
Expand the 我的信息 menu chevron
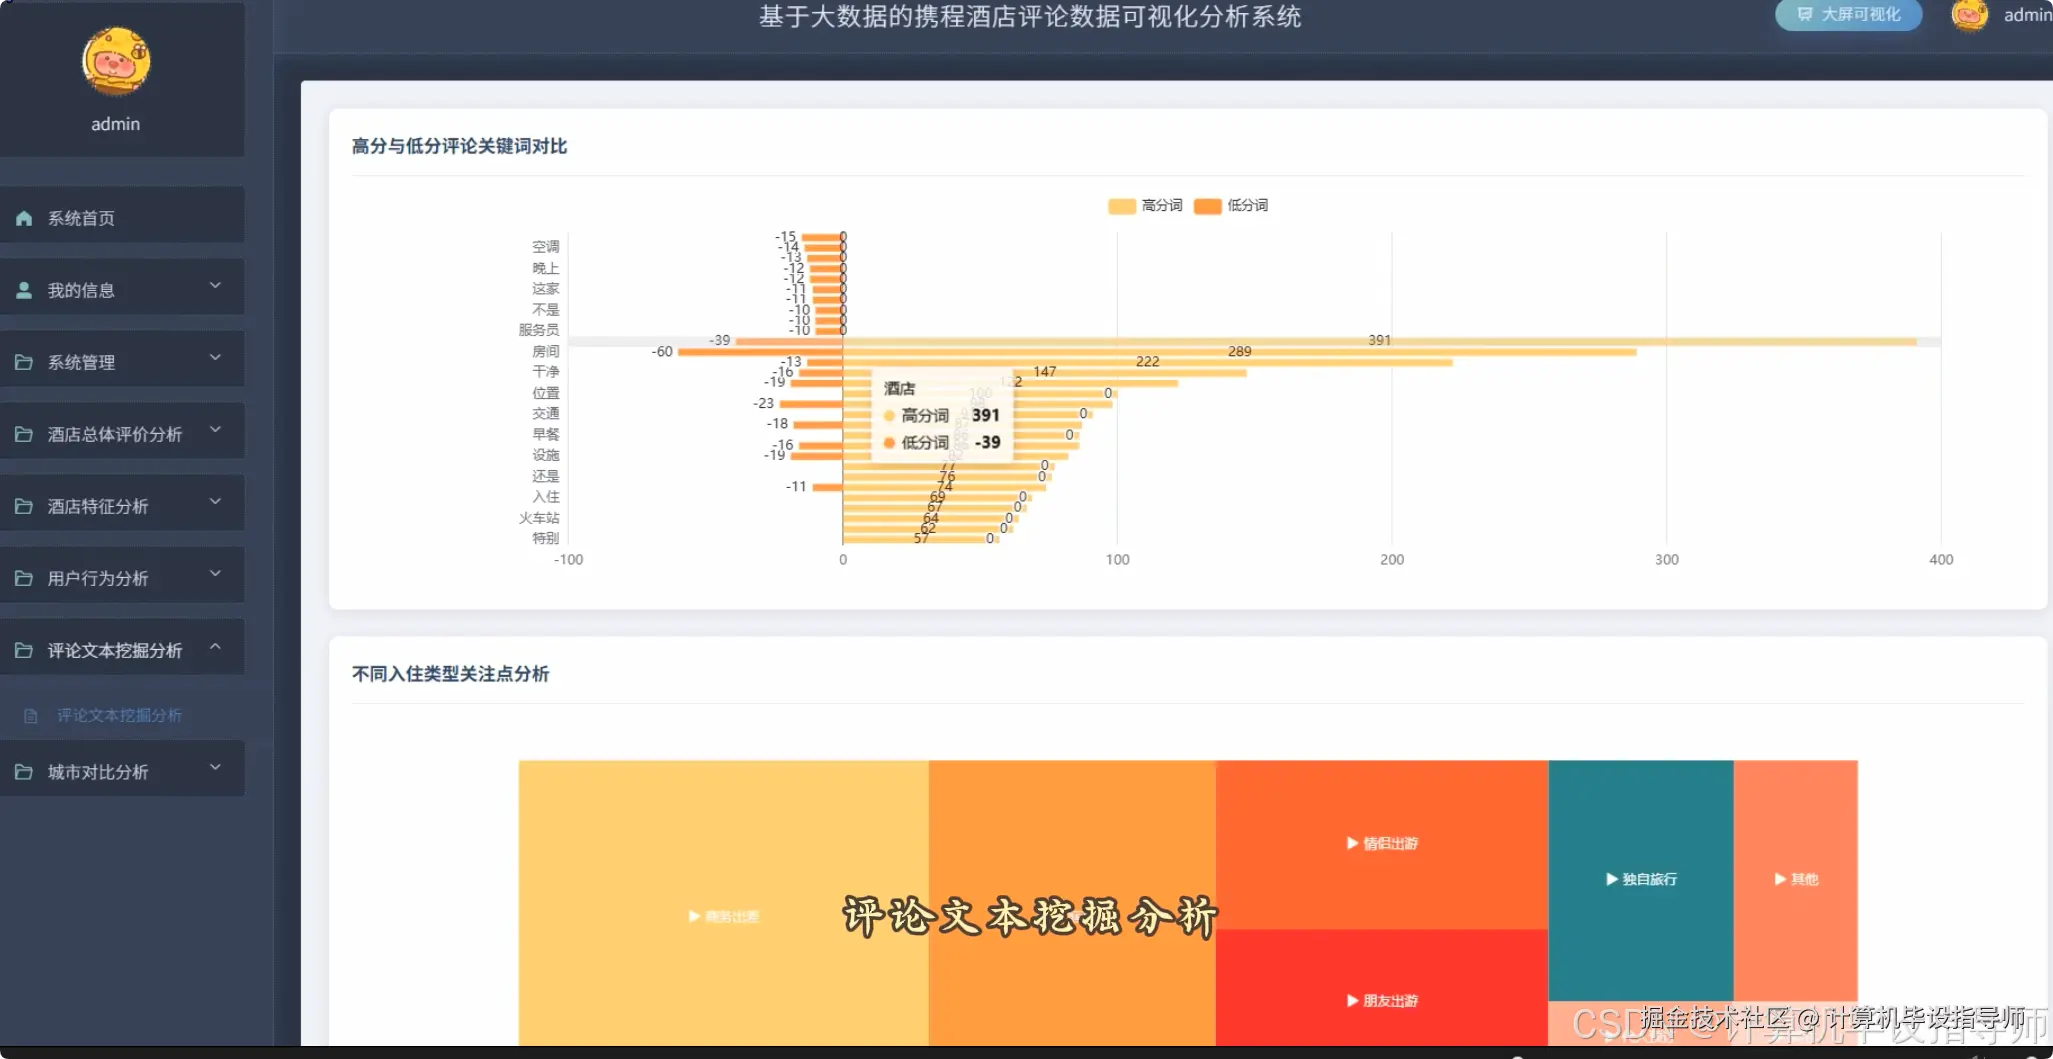(x=215, y=286)
